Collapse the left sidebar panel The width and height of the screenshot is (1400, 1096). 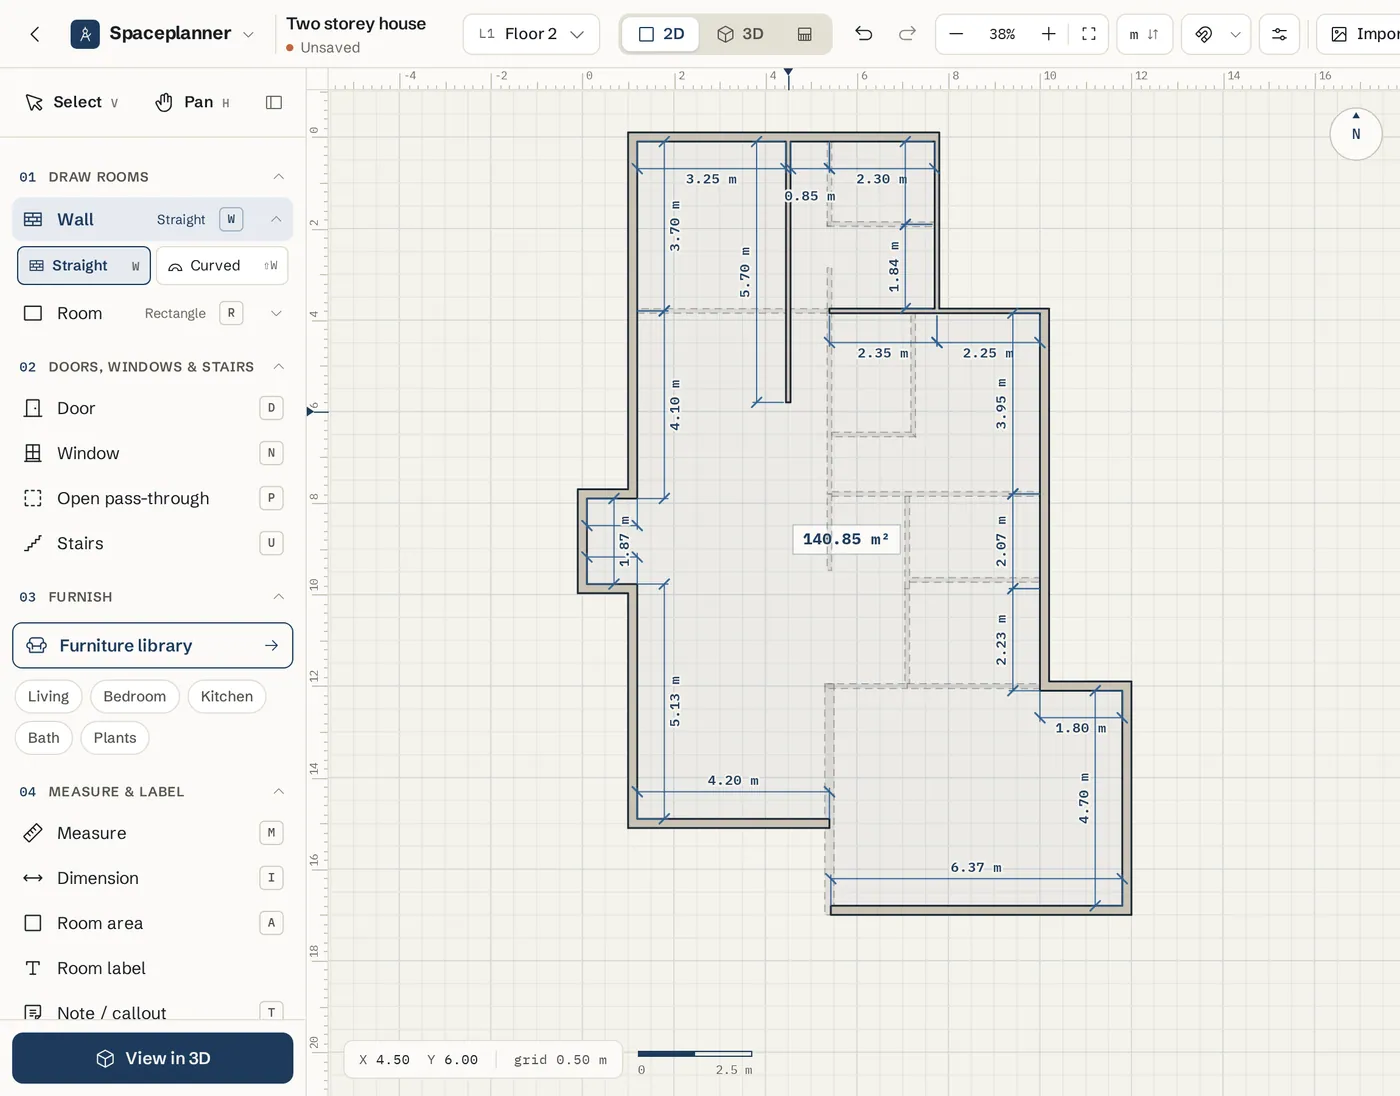click(274, 102)
